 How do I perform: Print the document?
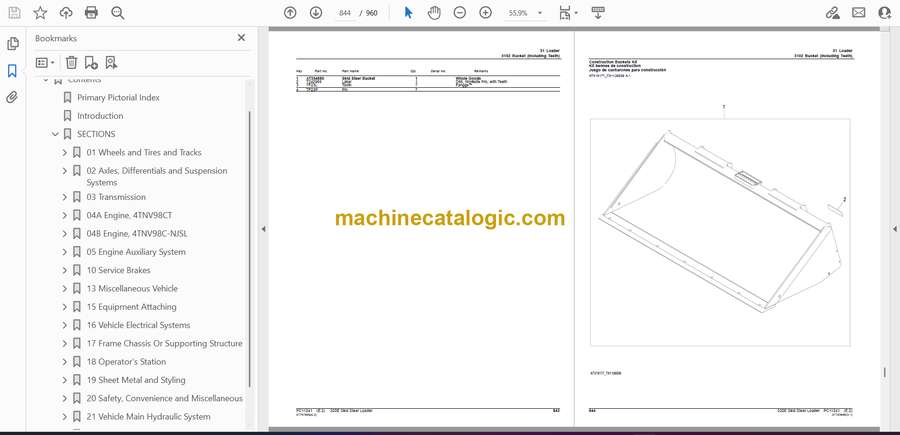[91, 13]
